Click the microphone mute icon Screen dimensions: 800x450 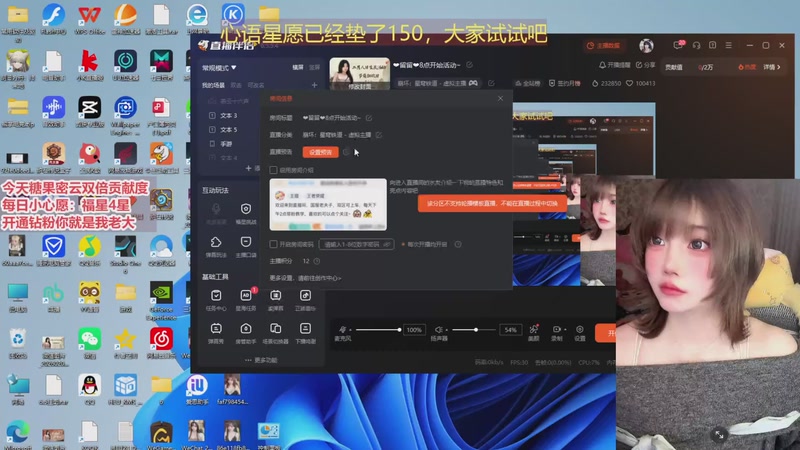(342, 330)
